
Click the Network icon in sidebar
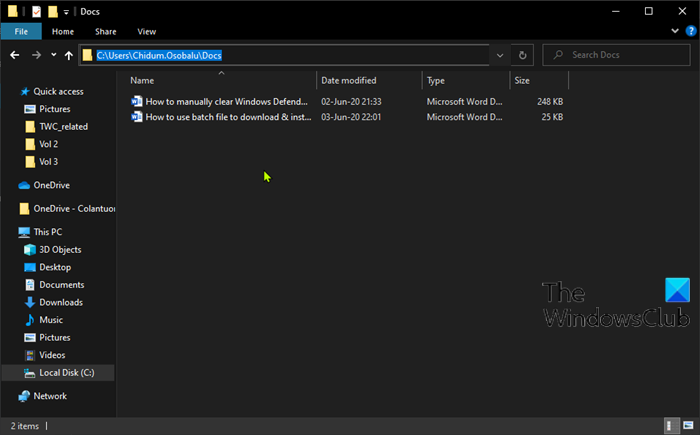tap(24, 396)
